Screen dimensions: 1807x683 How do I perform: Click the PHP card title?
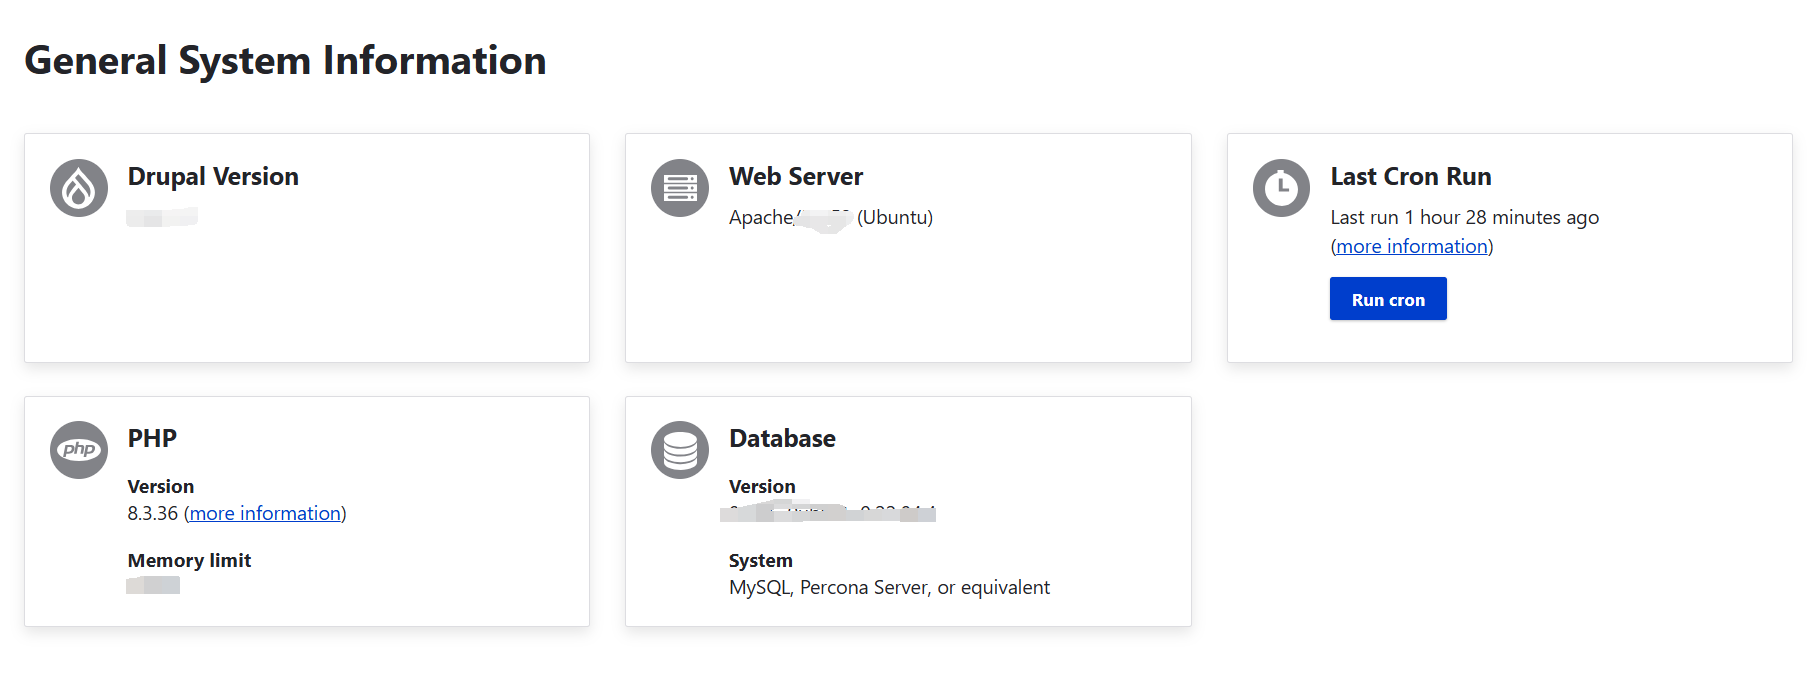pos(152,439)
